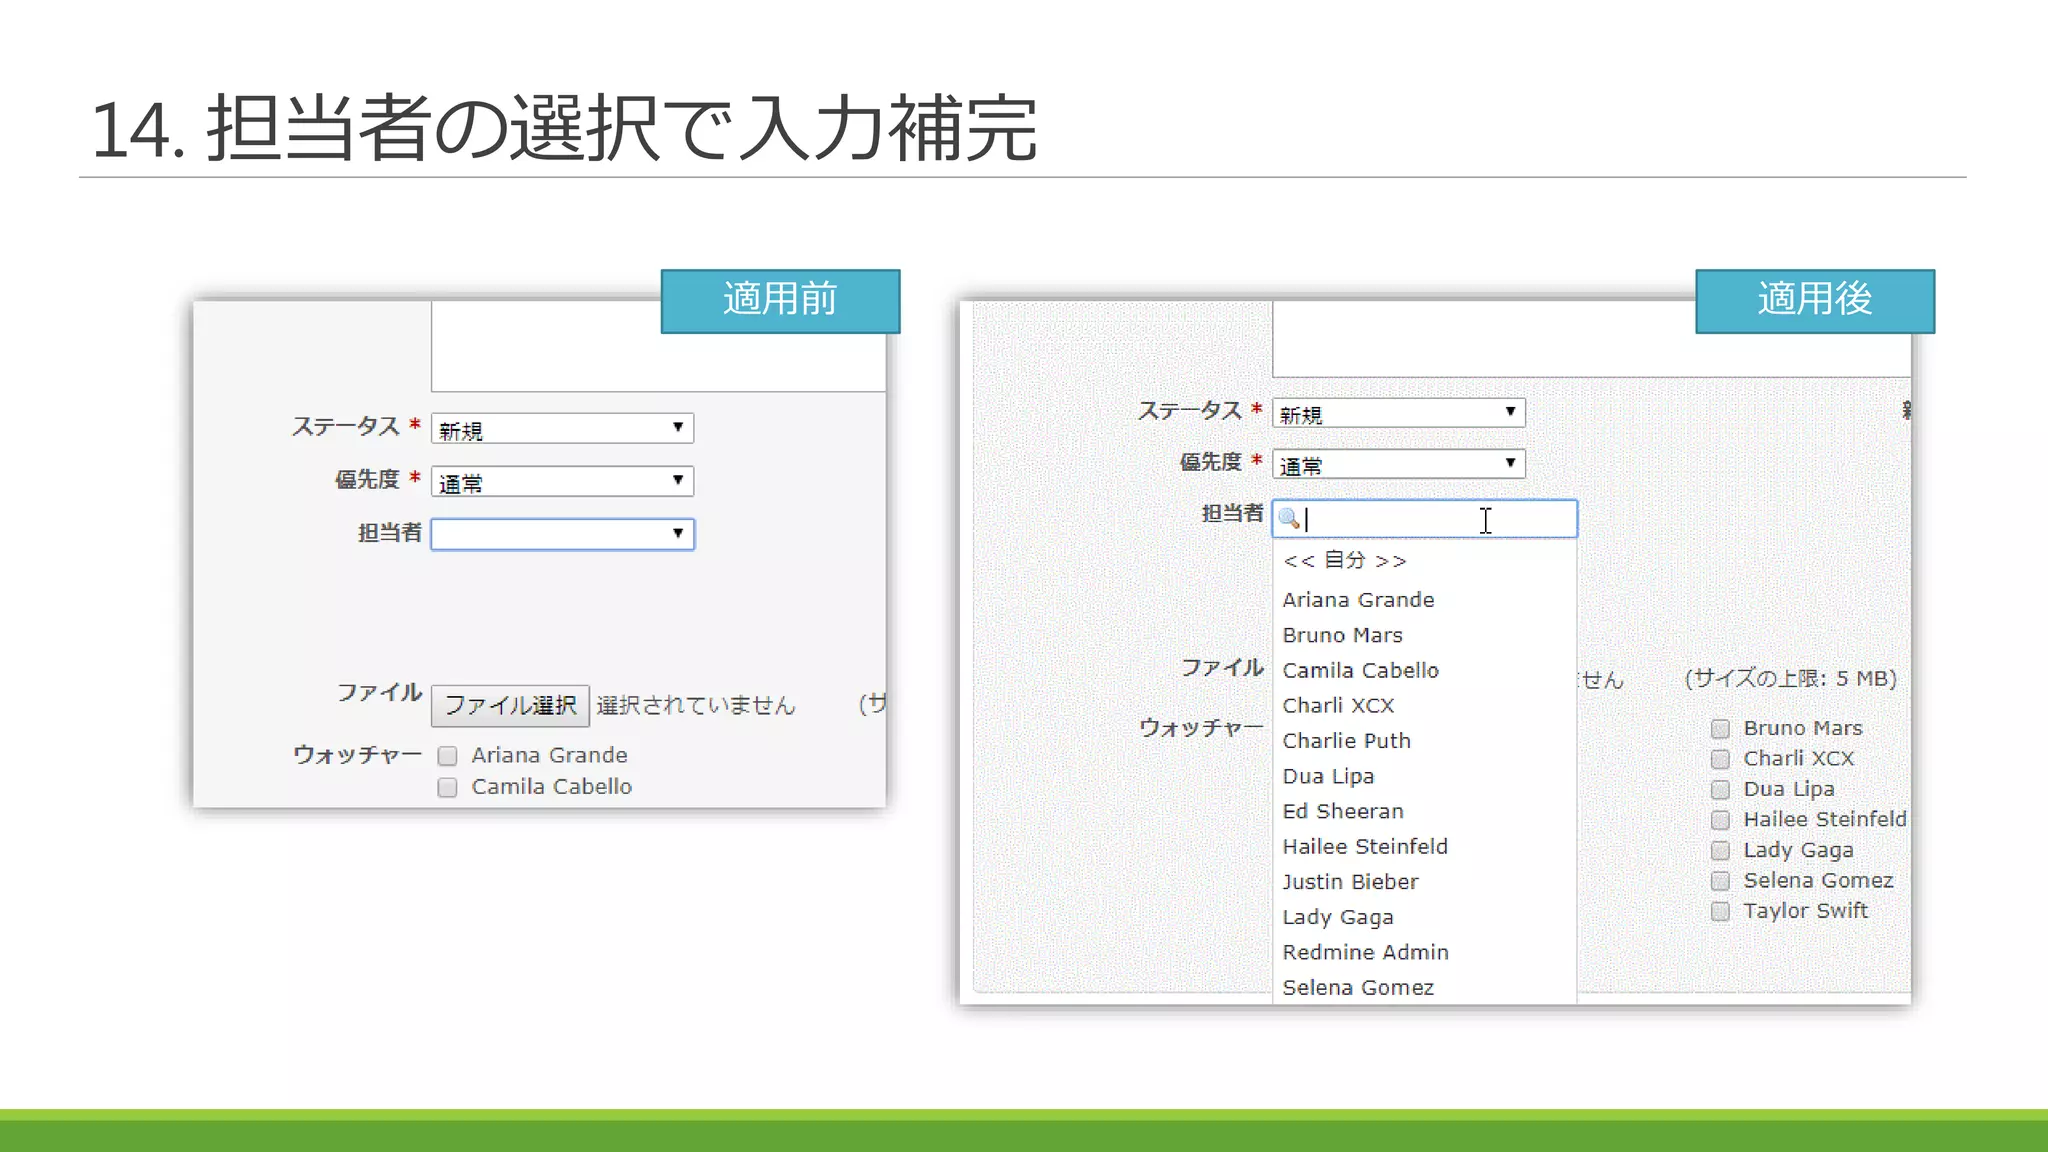Open the right panel's 優先度 dropdown
The height and width of the screenshot is (1152, 2048).
tap(1398, 464)
